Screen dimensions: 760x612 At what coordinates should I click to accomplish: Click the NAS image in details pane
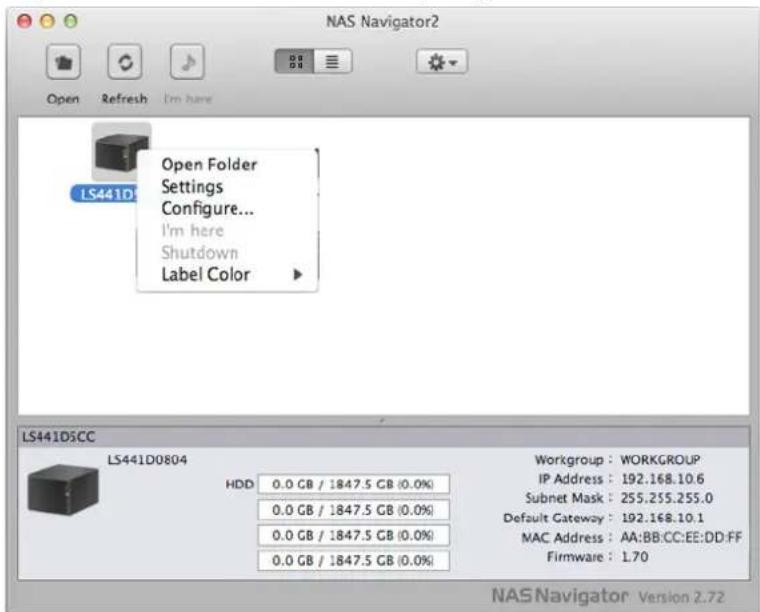tap(63, 489)
